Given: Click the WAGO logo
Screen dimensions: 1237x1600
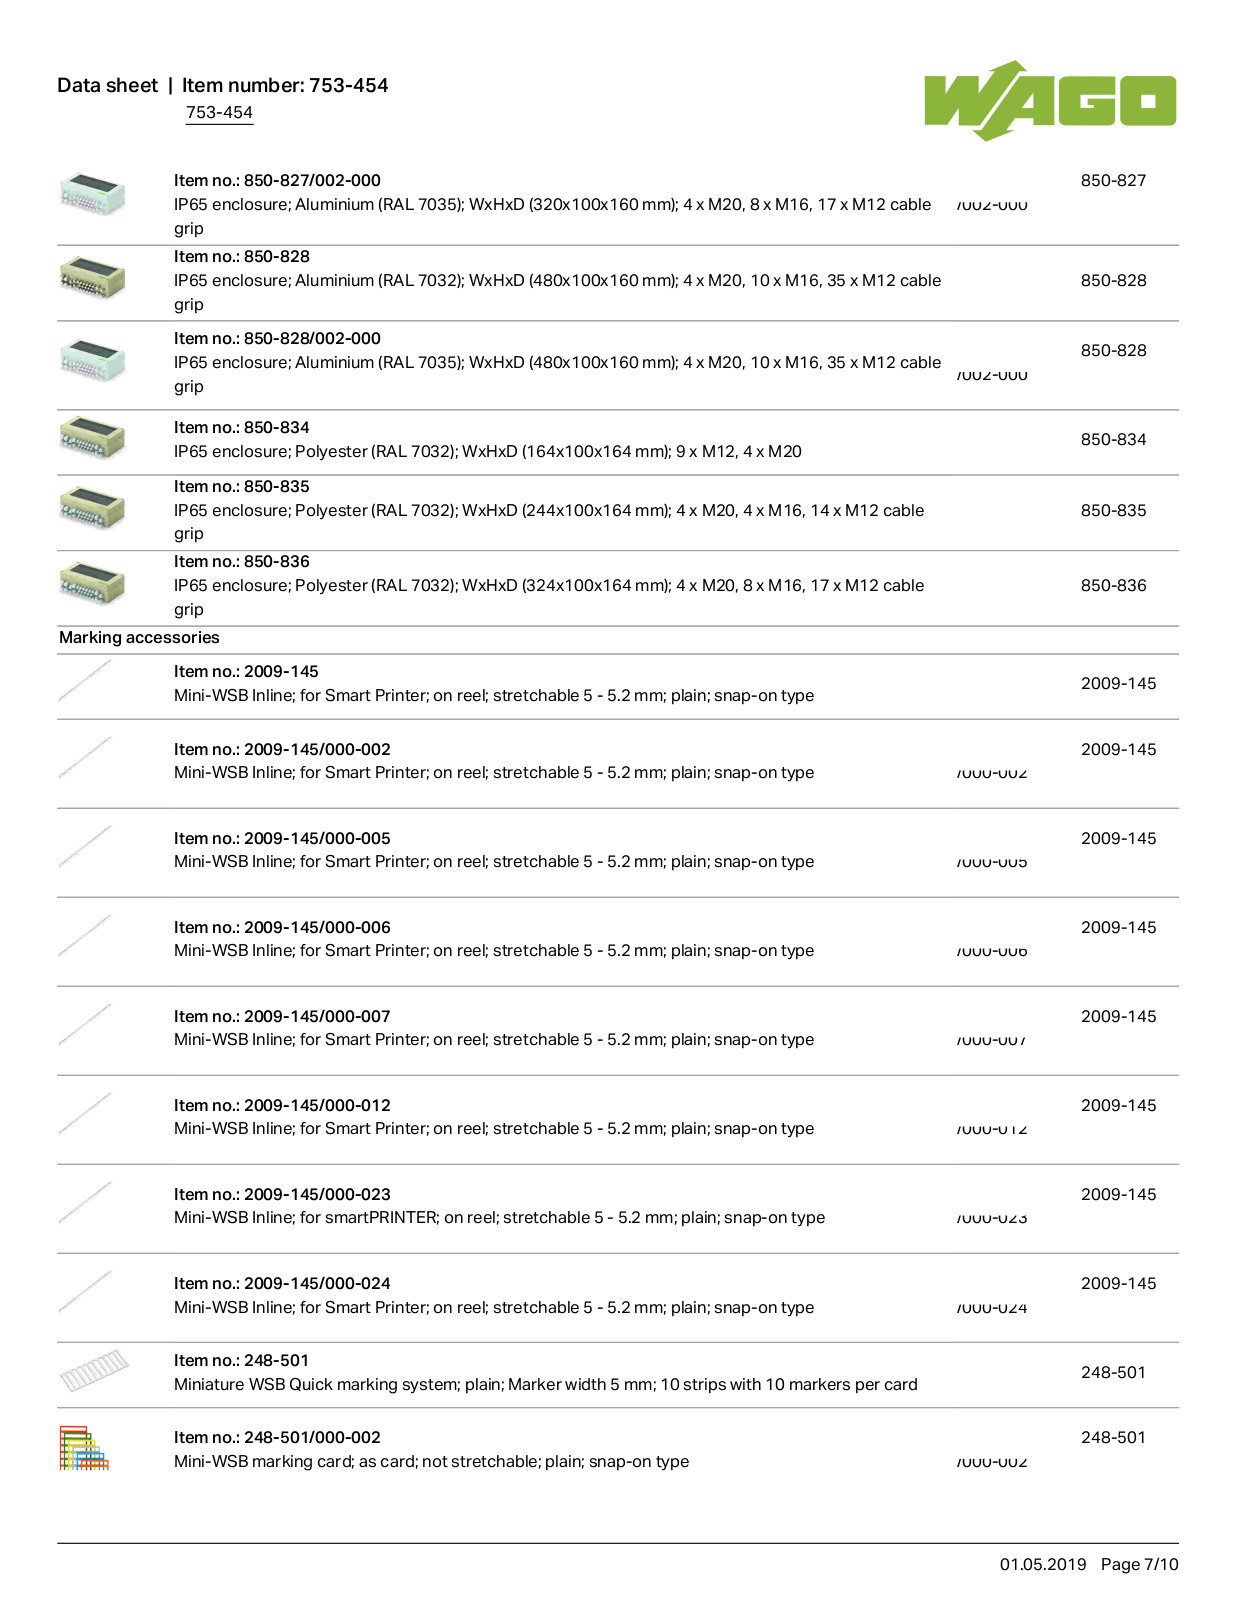Looking at the screenshot, I should (x=1050, y=100).
